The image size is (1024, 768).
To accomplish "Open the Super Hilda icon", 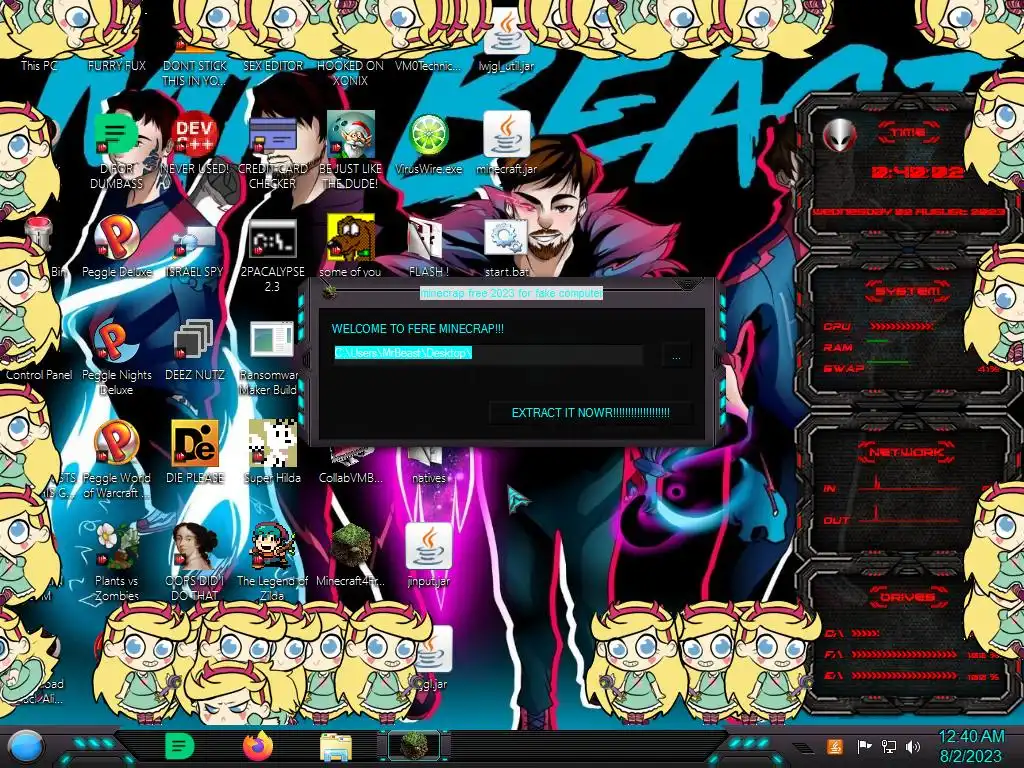I will [272, 444].
